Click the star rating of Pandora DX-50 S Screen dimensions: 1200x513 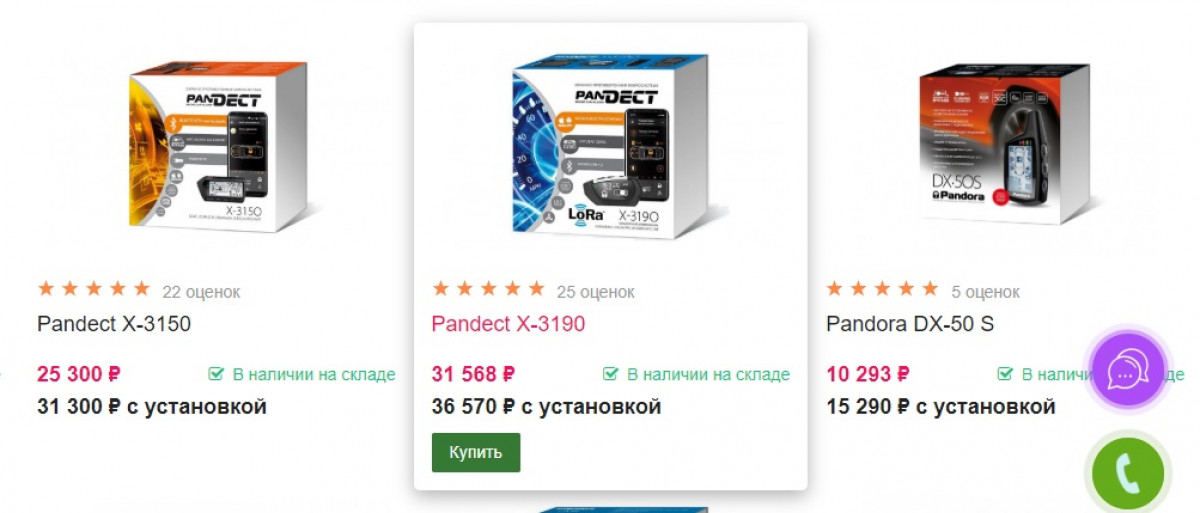(883, 290)
